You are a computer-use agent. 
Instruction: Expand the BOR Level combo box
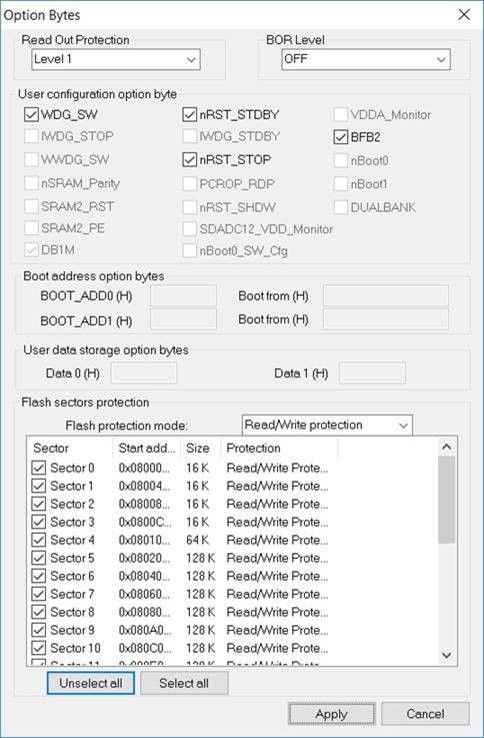click(x=366, y=59)
